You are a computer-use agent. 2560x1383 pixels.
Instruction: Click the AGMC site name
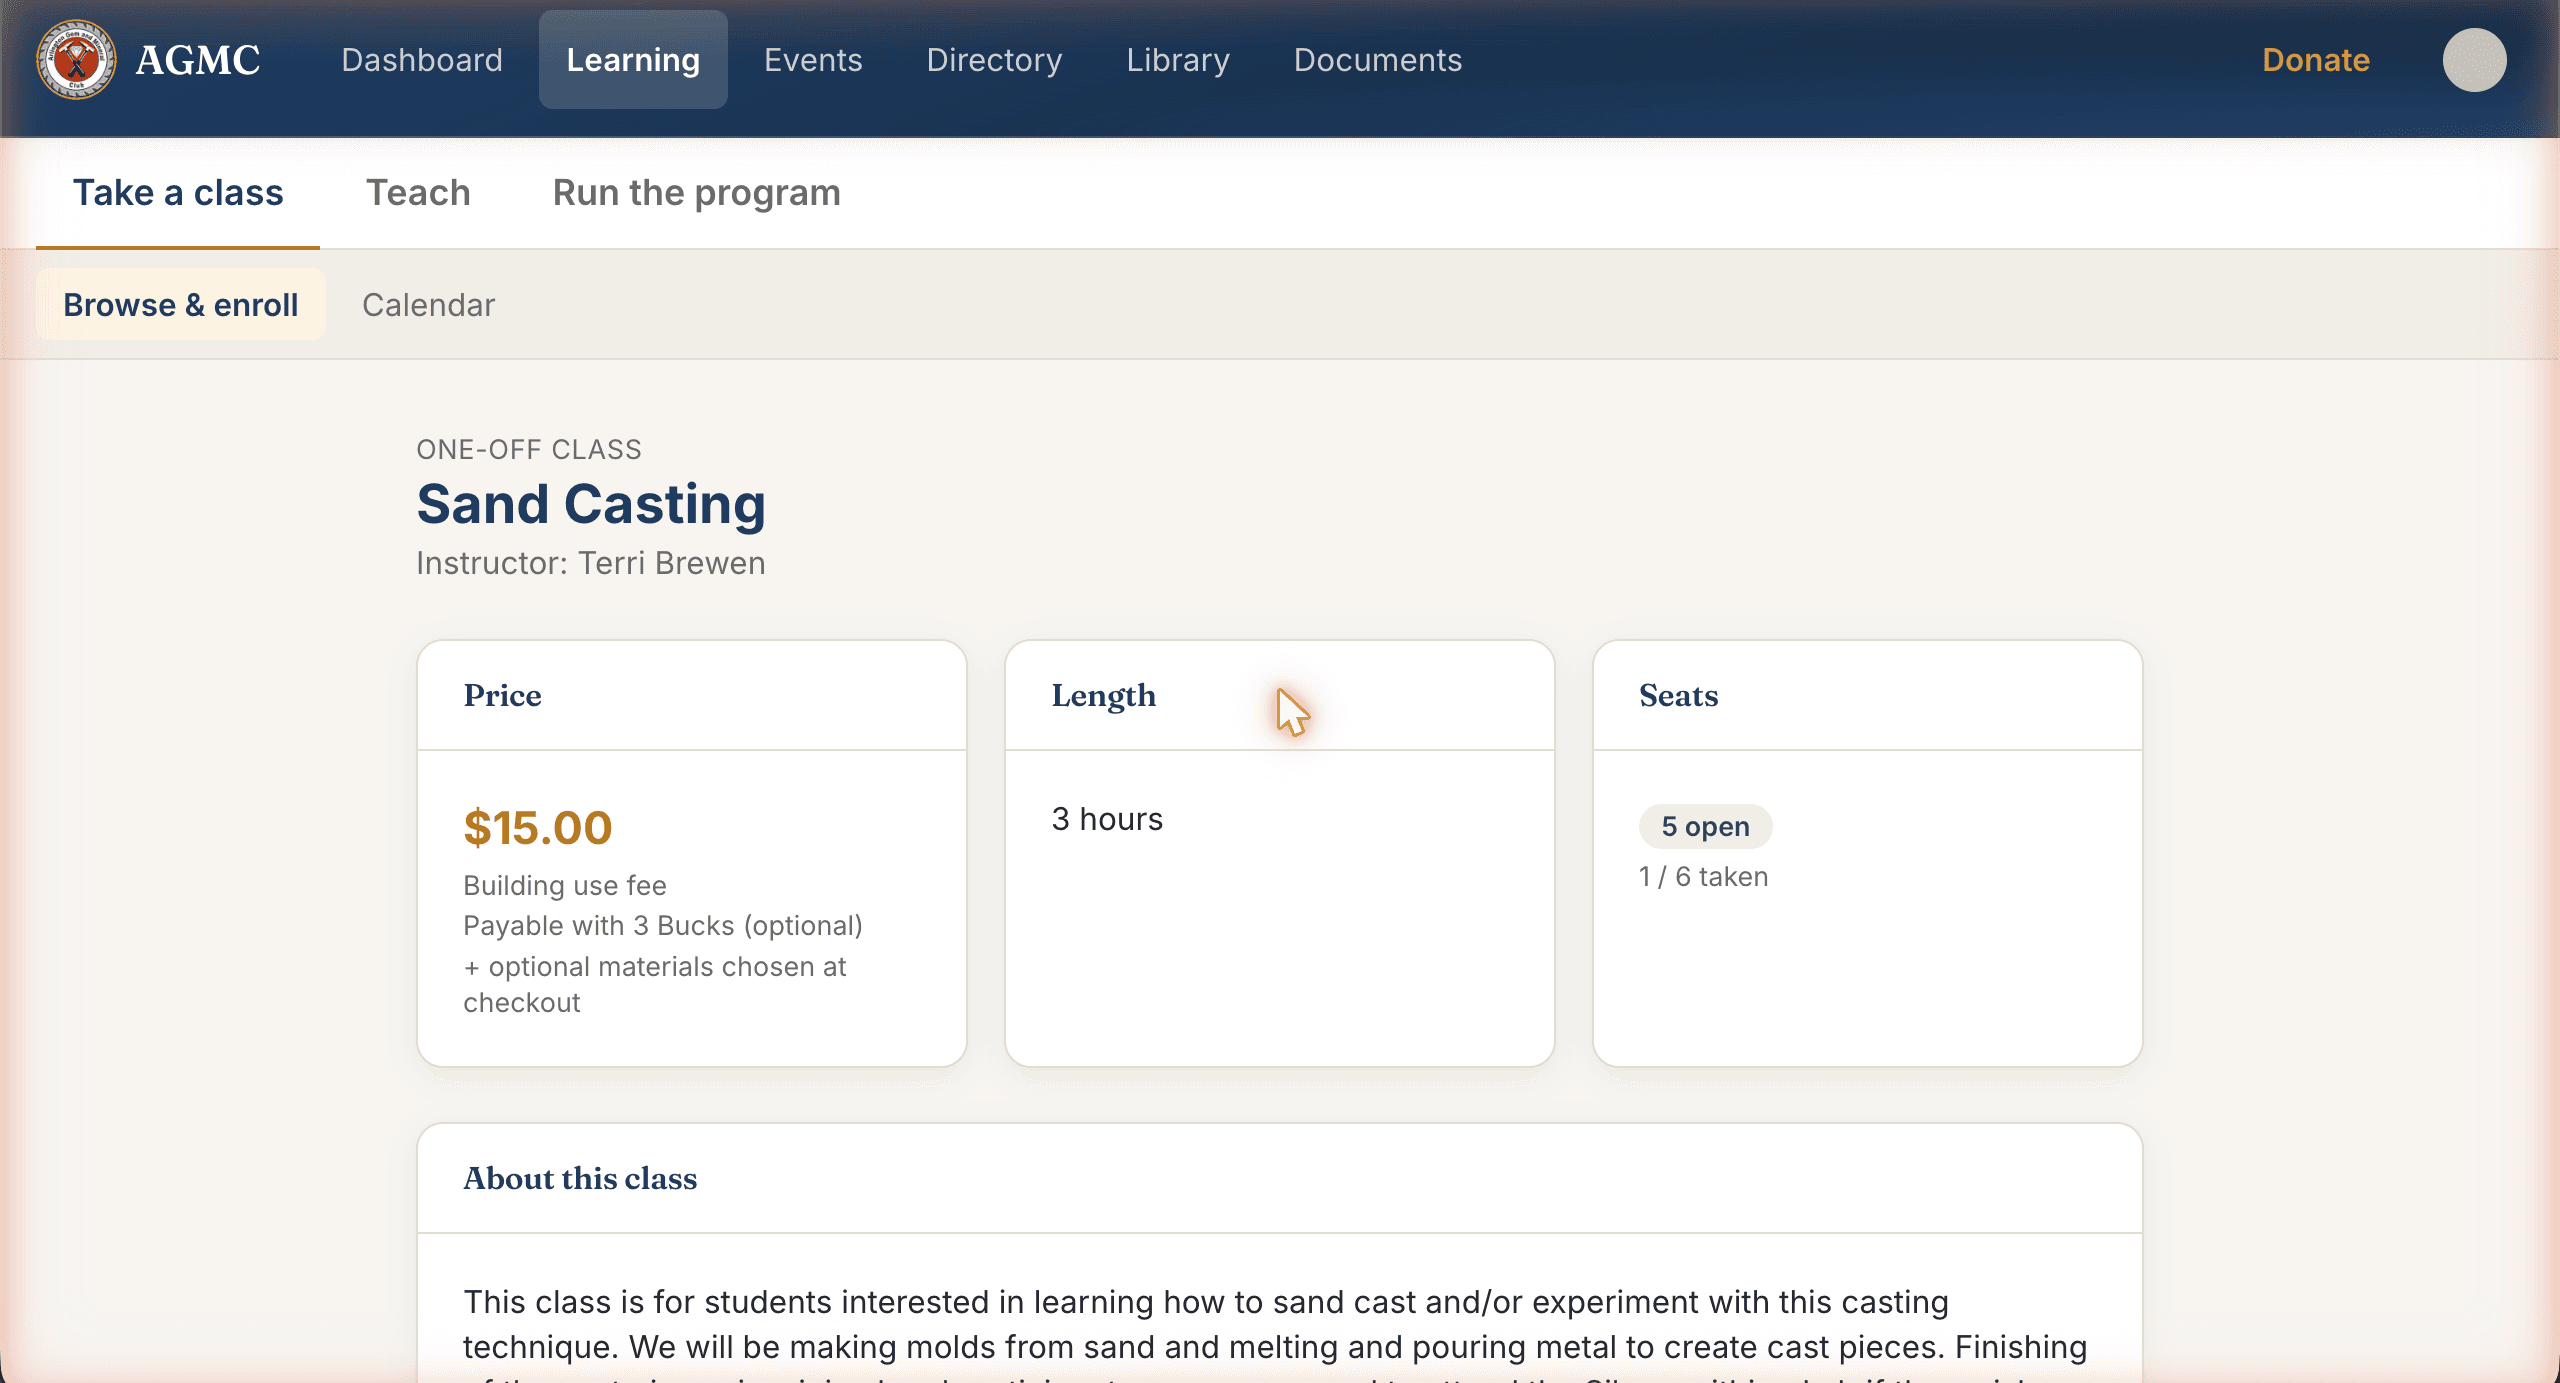click(198, 60)
